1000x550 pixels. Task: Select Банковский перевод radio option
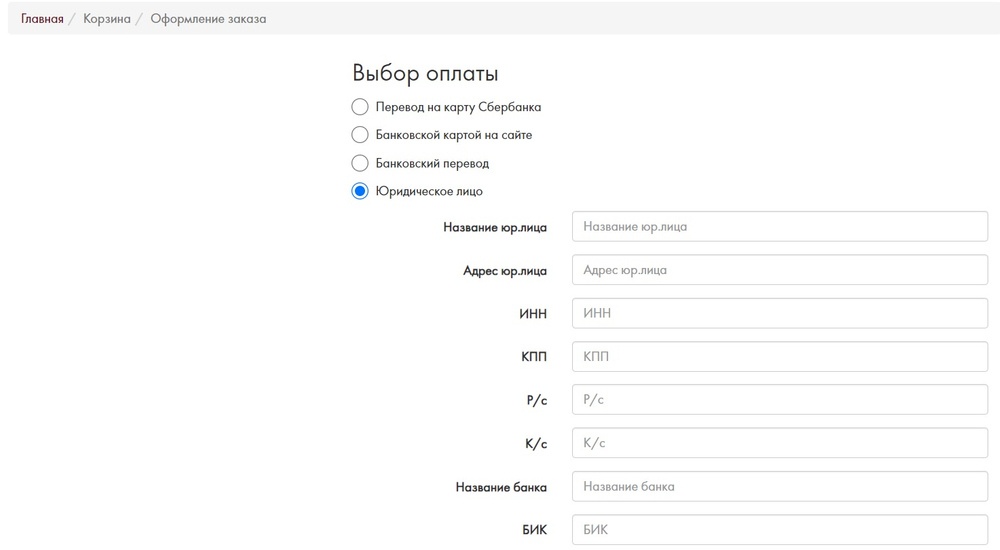[360, 163]
